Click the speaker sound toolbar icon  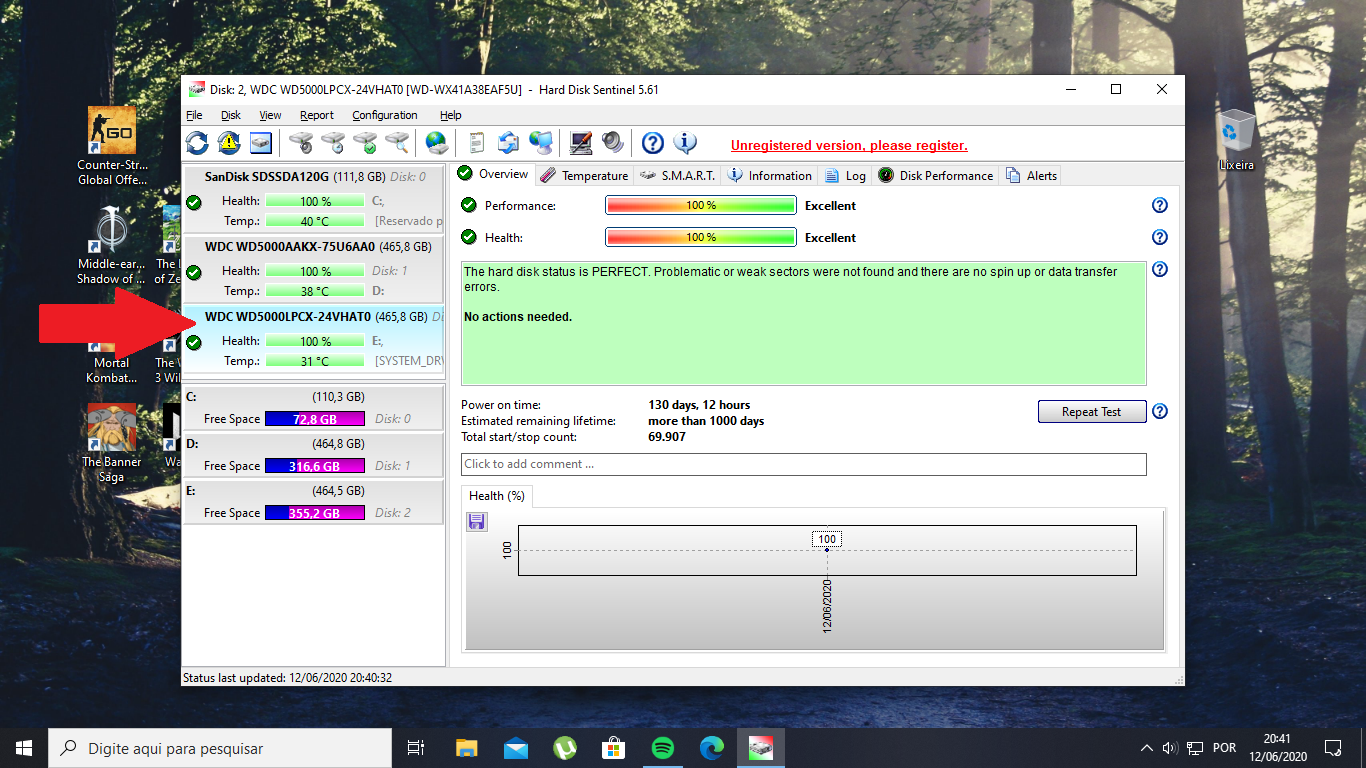(612, 143)
